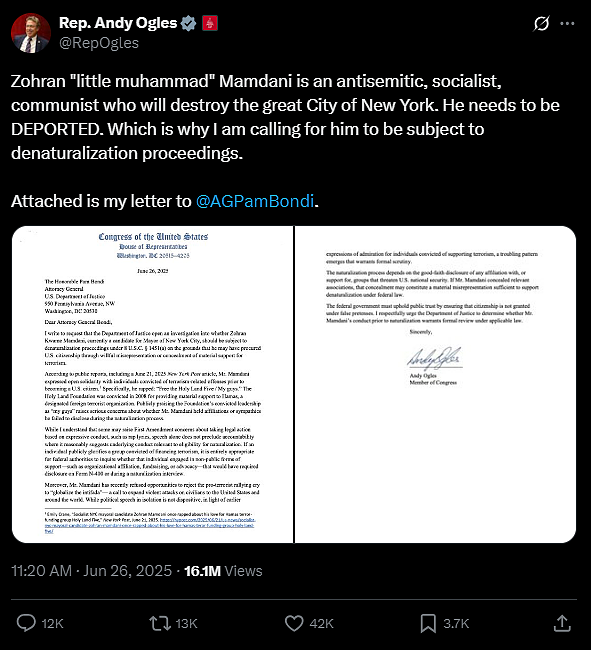Click the 11:20 AM Jun 26, 2025 timestamp
The image size is (591, 650).
point(91,571)
